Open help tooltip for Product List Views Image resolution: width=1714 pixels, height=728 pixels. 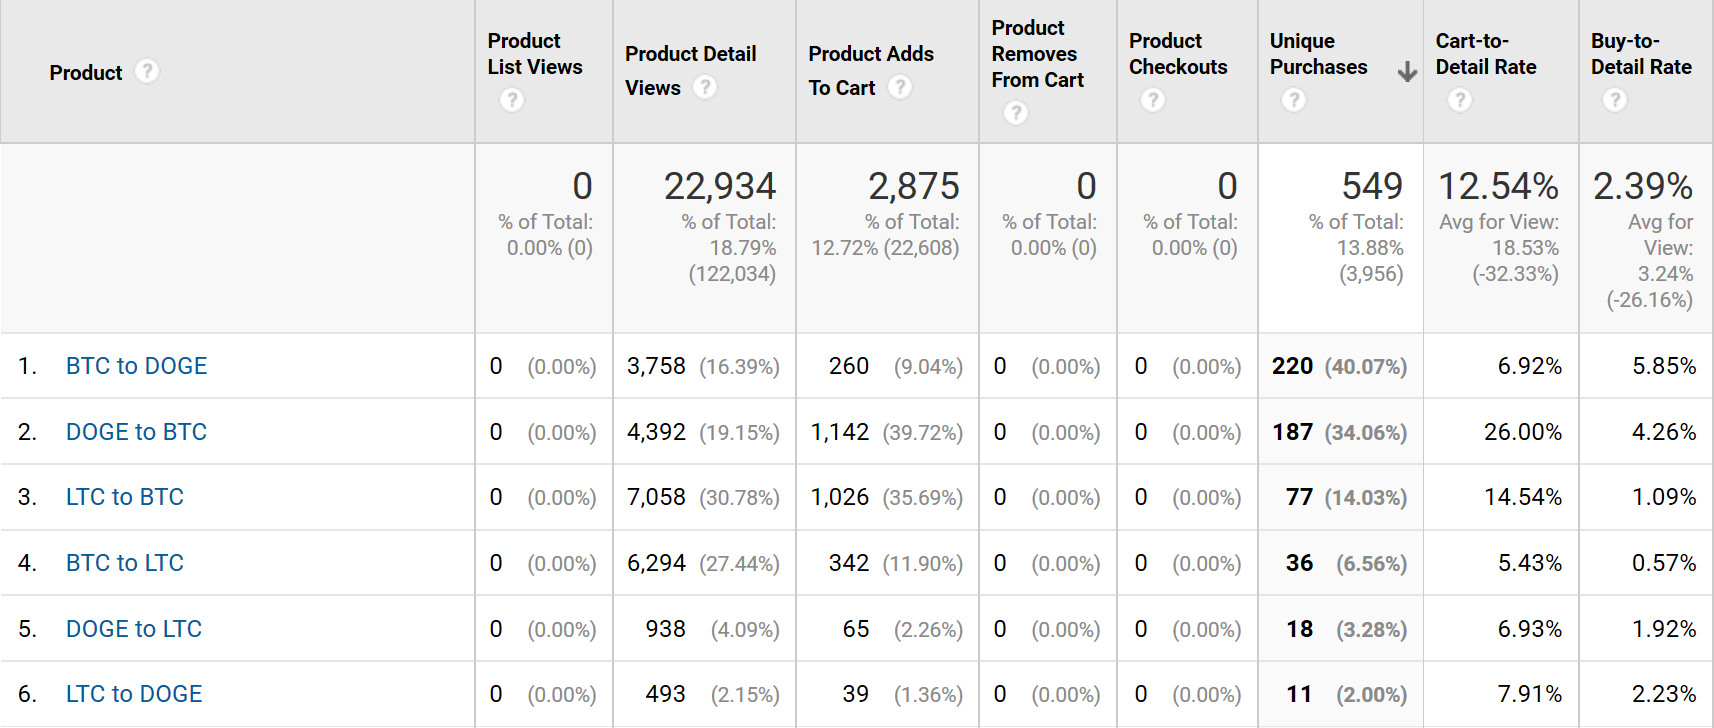[512, 100]
